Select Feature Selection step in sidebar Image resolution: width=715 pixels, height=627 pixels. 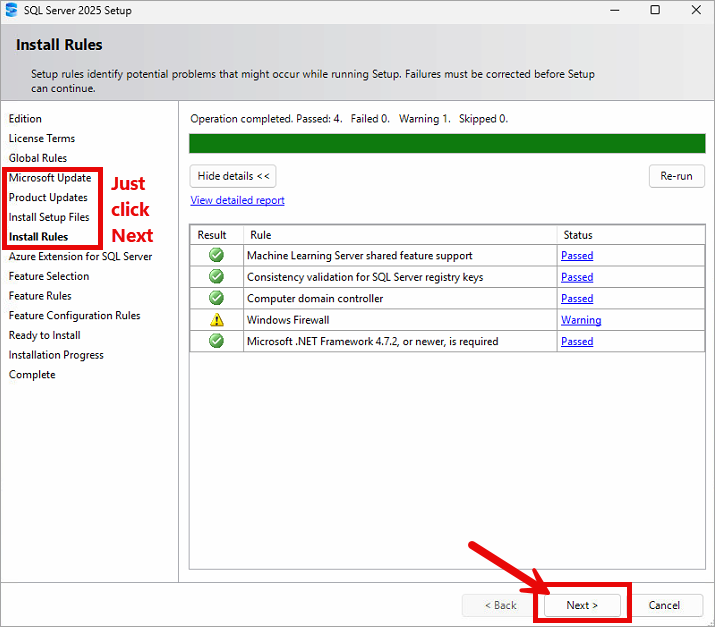click(49, 276)
